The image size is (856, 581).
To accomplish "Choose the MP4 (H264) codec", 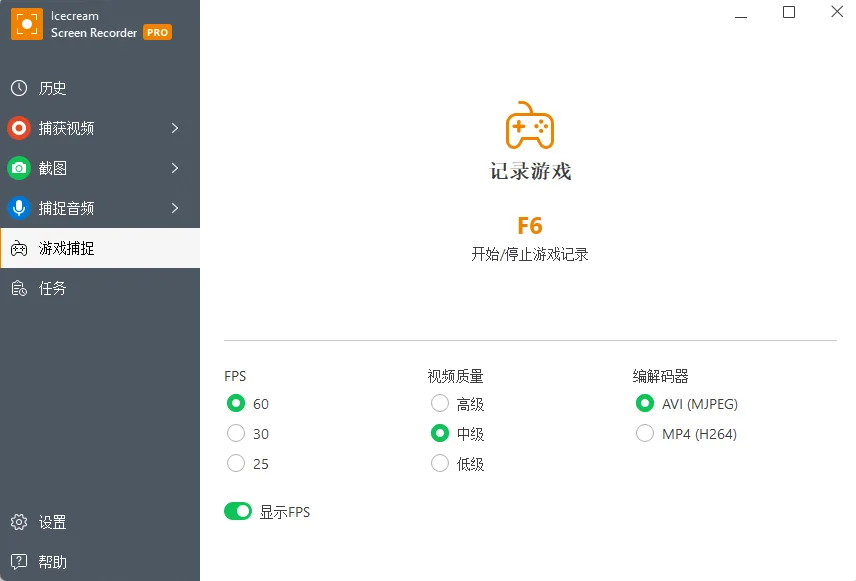I will (x=645, y=434).
